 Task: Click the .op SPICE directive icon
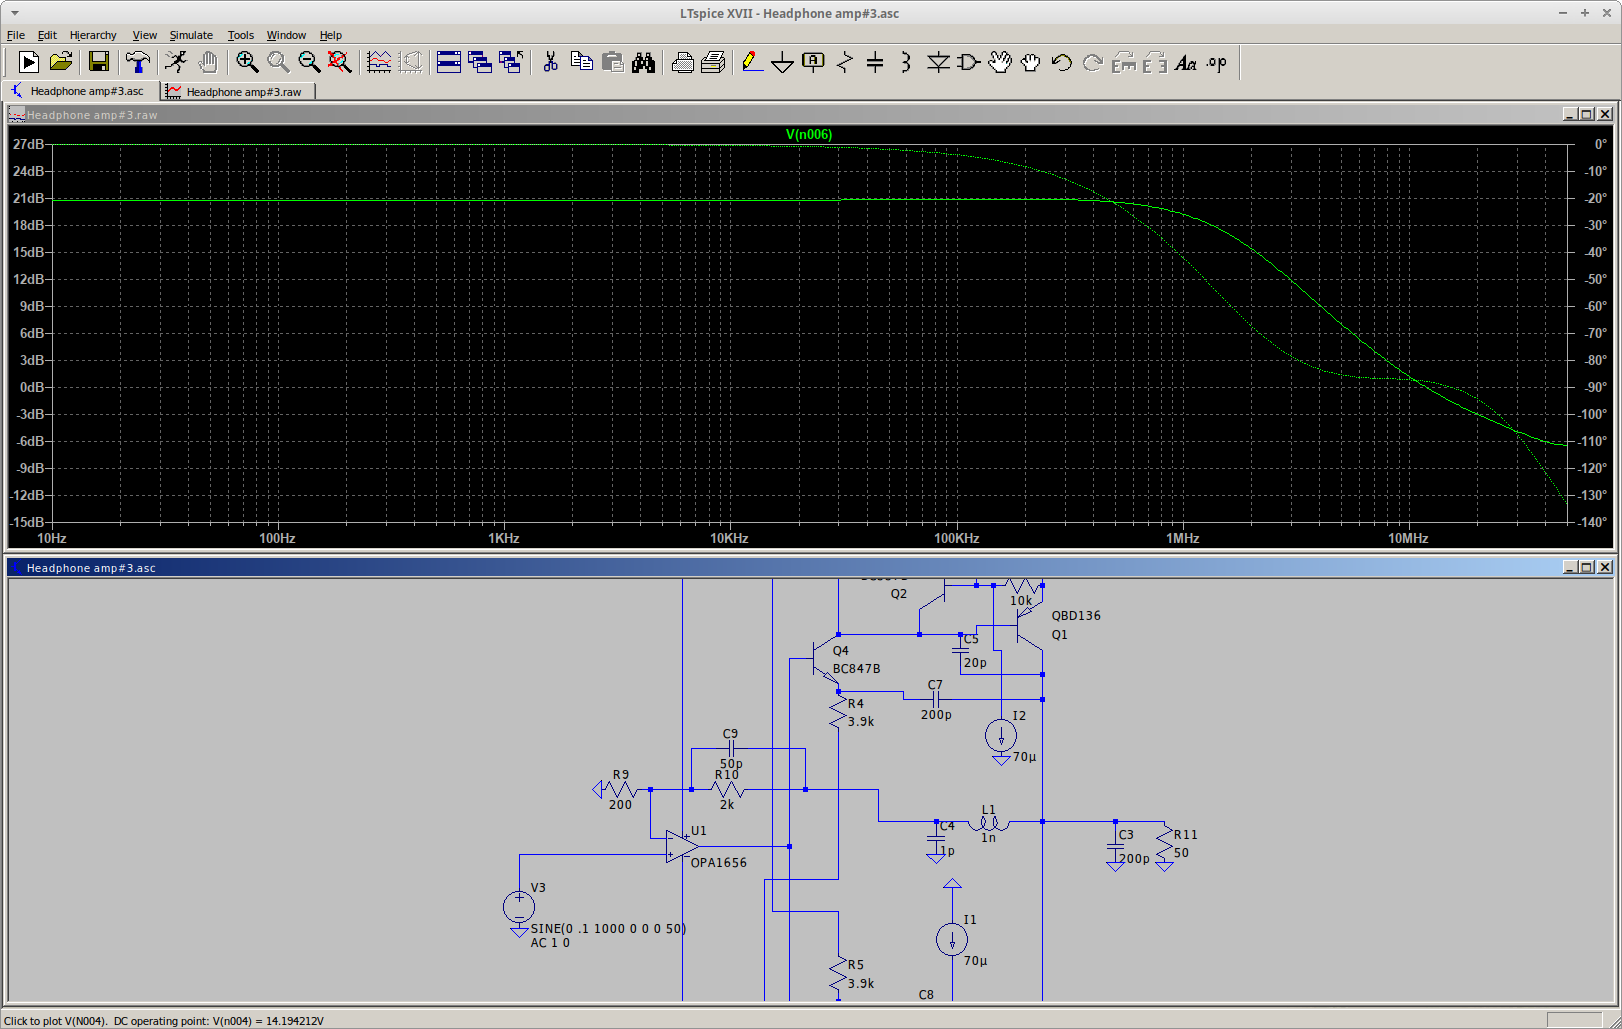click(x=1216, y=62)
